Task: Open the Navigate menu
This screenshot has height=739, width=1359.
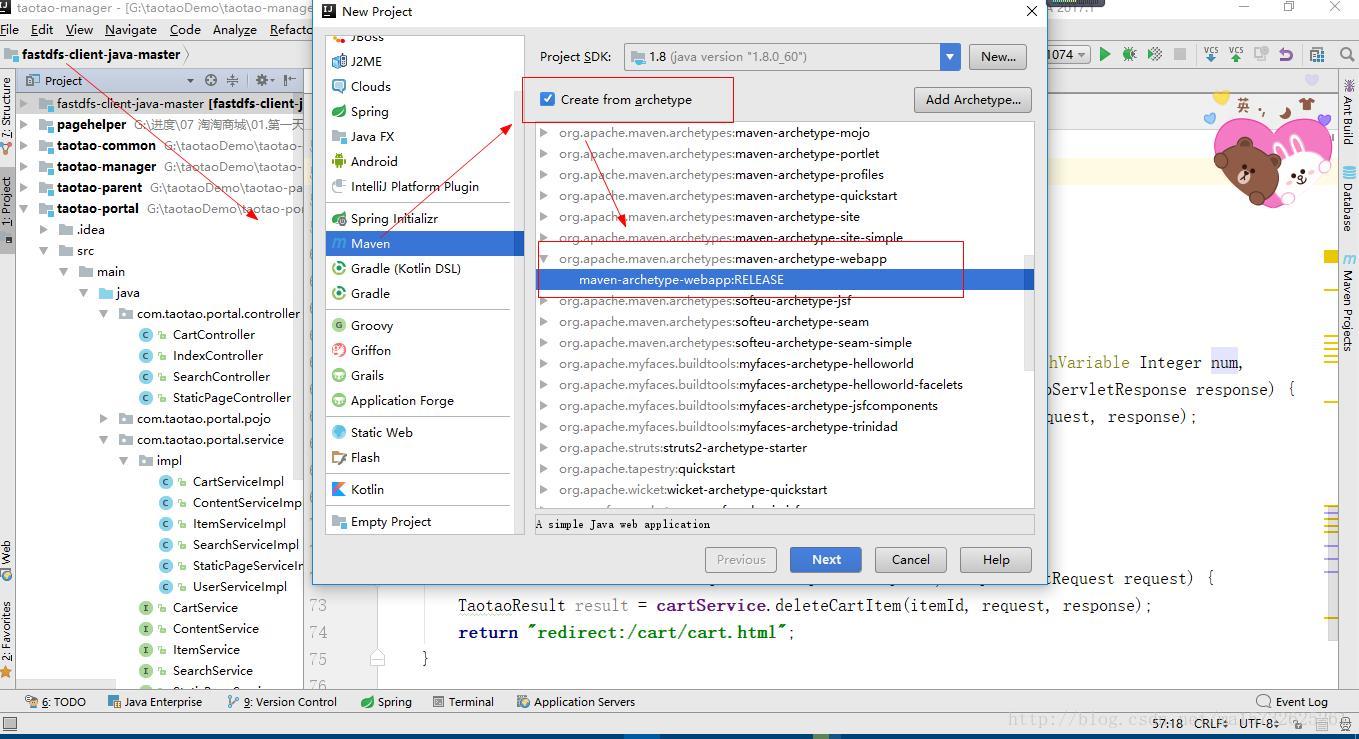Action: pyautogui.click(x=131, y=30)
